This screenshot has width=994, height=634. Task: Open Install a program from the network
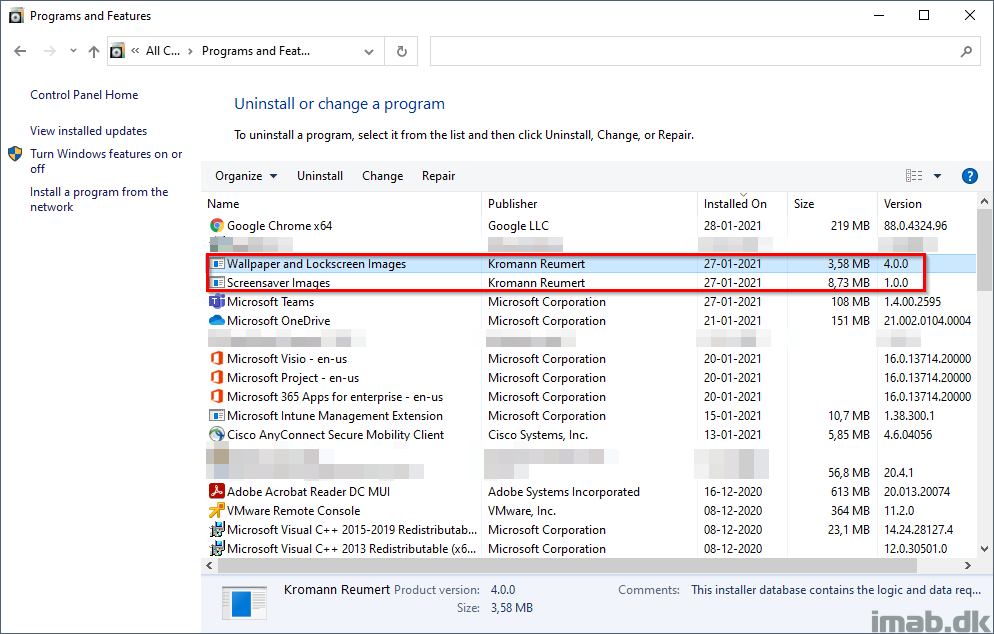(99, 199)
